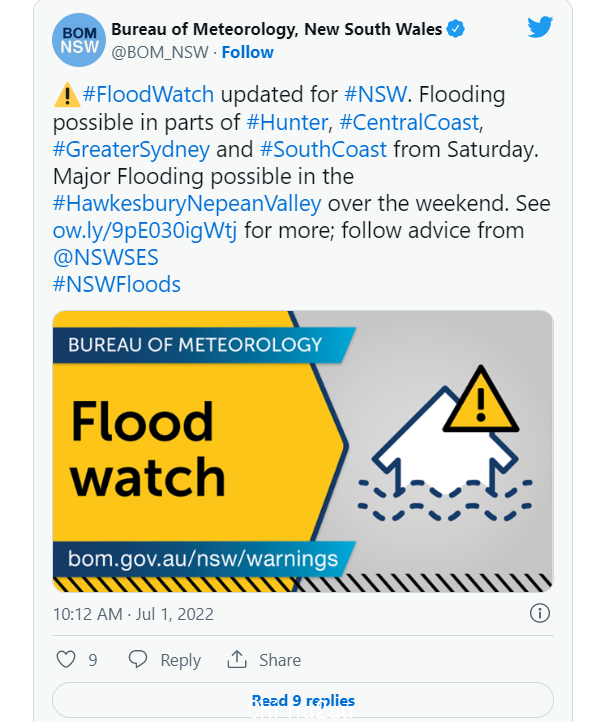Open the #FloodWatch hashtag

pyautogui.click(x=148, y=94)
